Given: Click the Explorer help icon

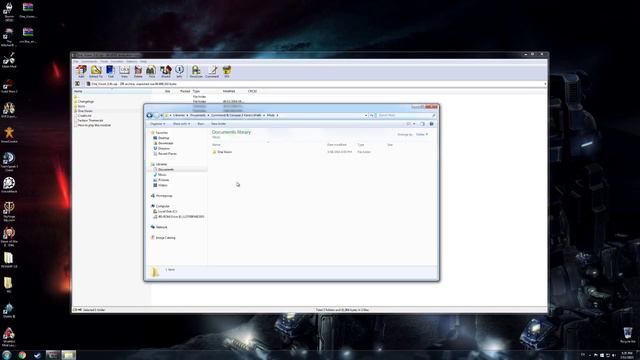Looking at the screenshot, I should tap(431, 124).
